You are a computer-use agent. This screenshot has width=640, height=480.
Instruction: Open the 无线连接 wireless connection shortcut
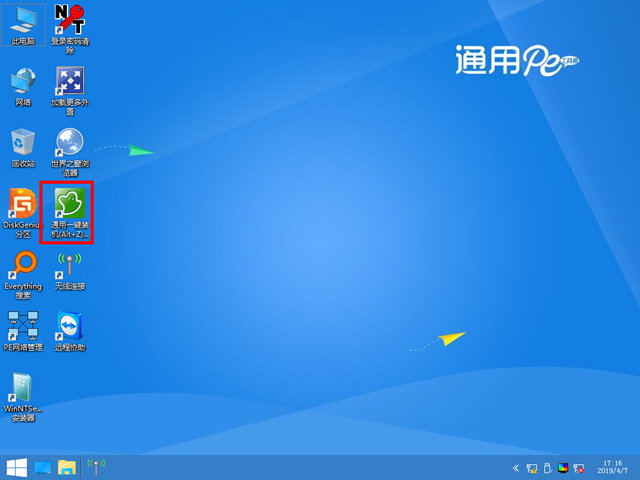point(69,266)
